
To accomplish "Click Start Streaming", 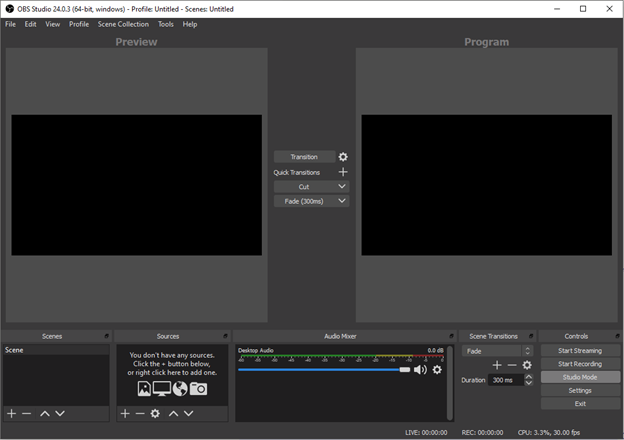I will pos(580,350).
